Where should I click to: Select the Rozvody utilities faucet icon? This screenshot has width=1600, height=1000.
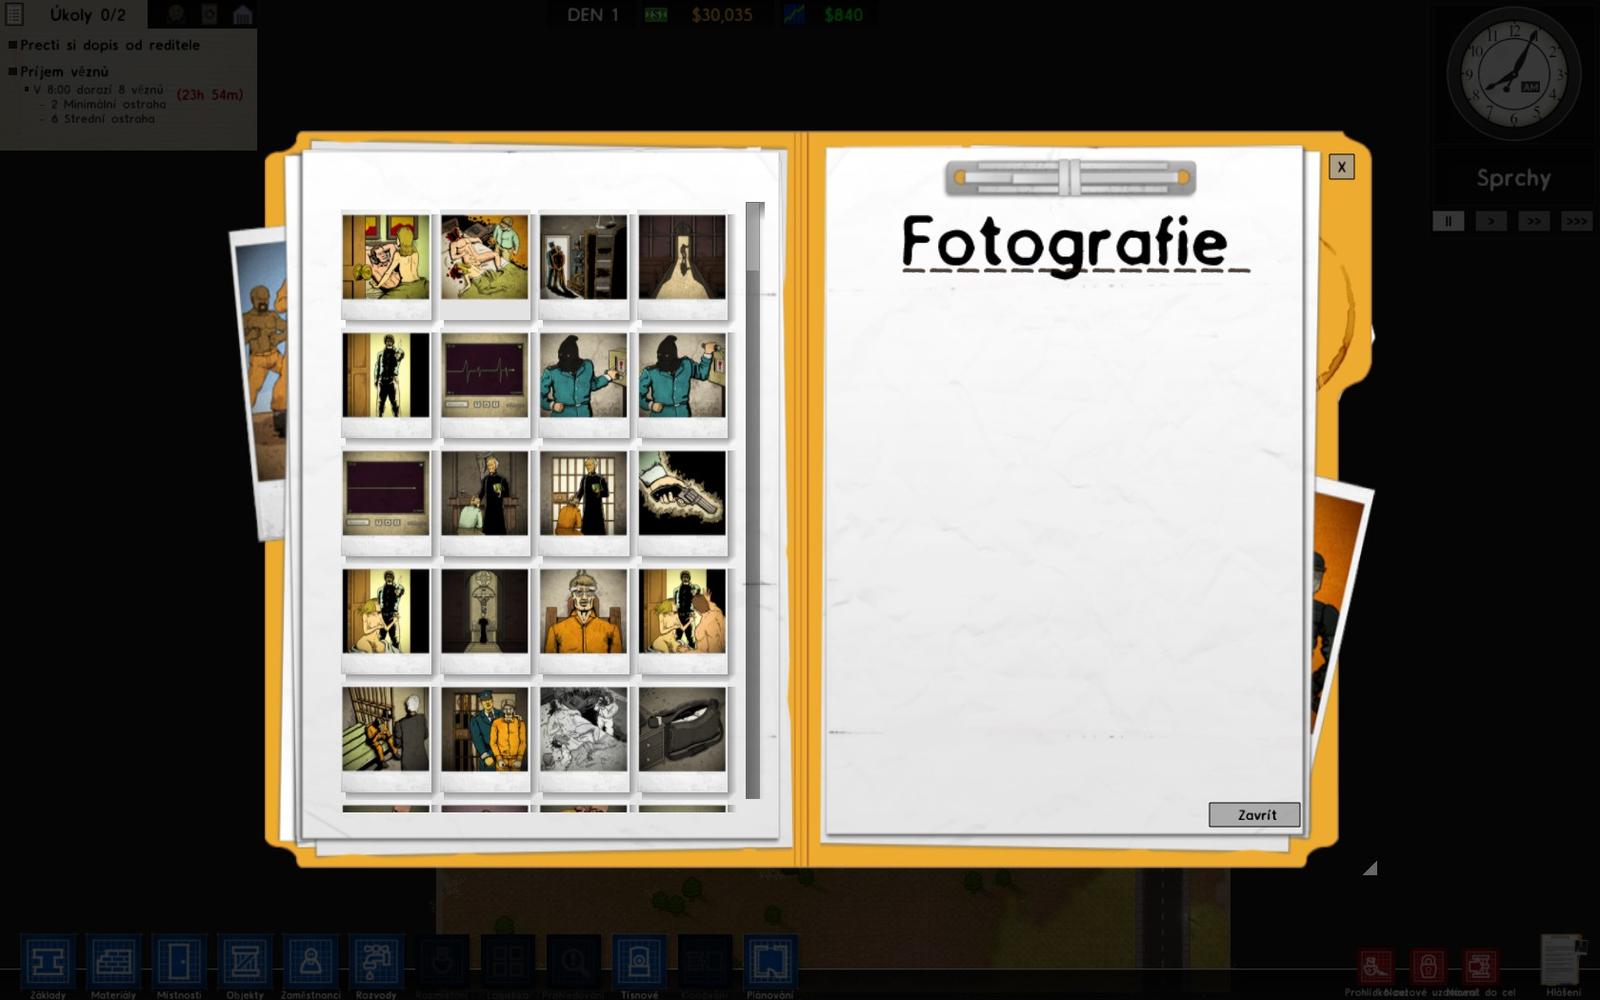point(376,962)
